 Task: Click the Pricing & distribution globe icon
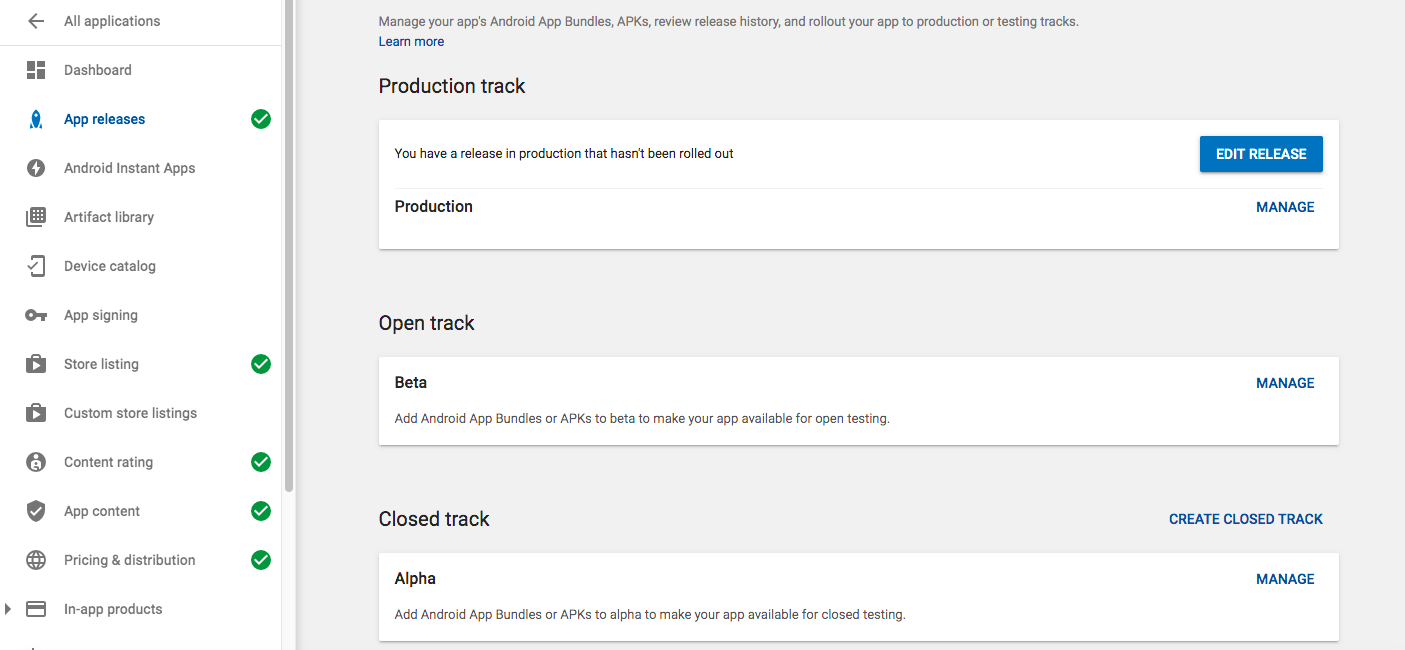pyautogui.click(x=36, y=560)
